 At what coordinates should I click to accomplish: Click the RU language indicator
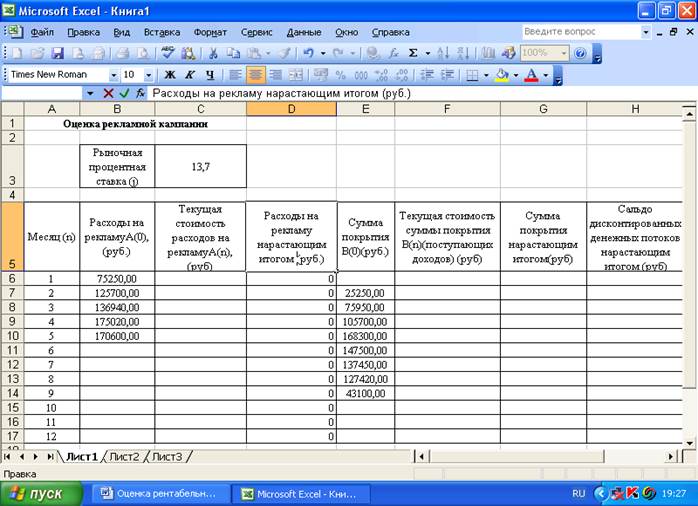[578, 494]
